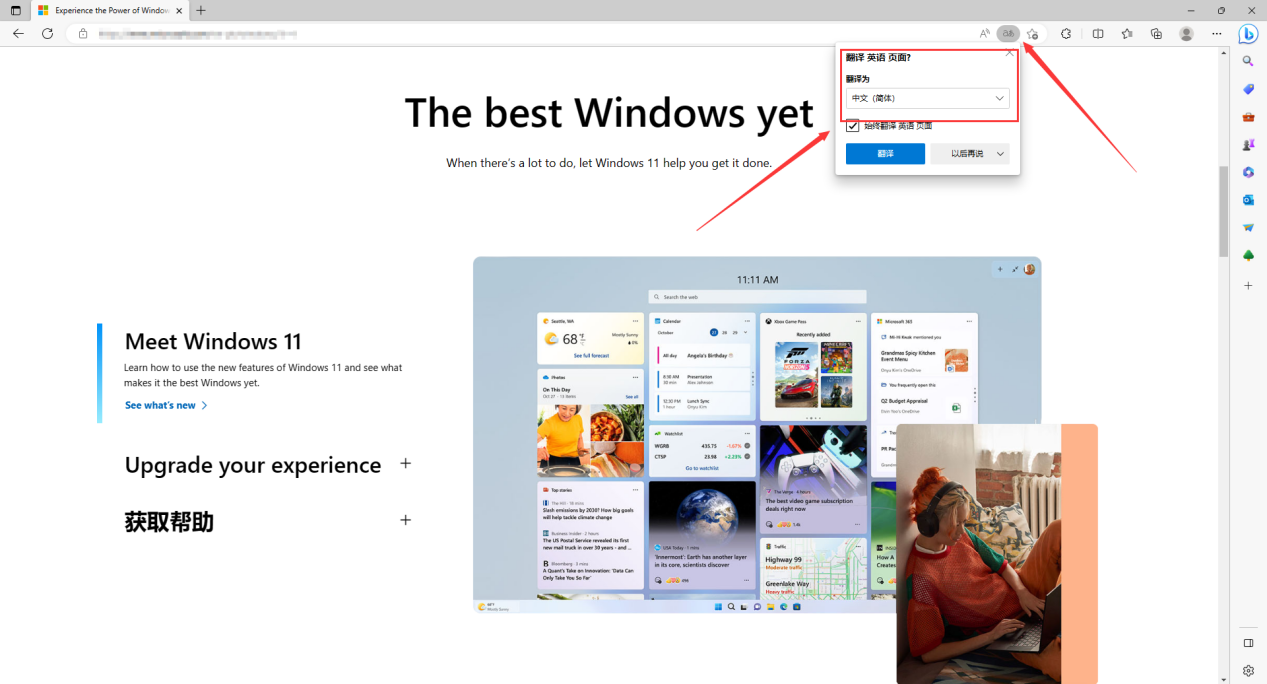Open the user profile avatar
The width and height of the screenshot is (1267, 684).
(1187, 33)
